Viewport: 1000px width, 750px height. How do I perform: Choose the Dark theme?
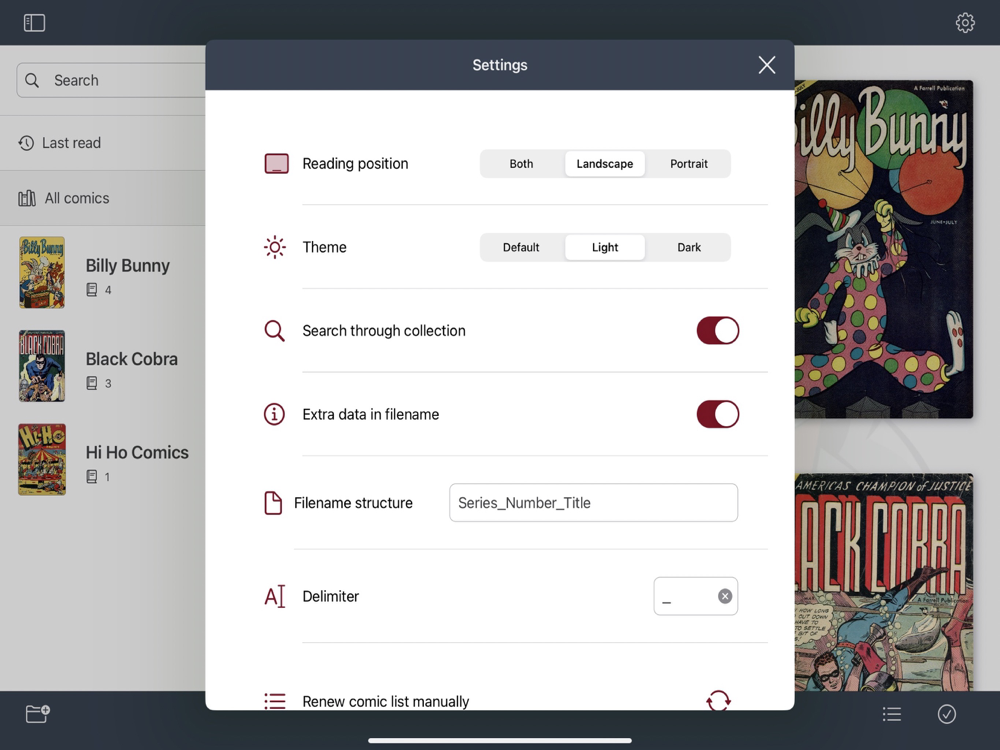(689, 247)
